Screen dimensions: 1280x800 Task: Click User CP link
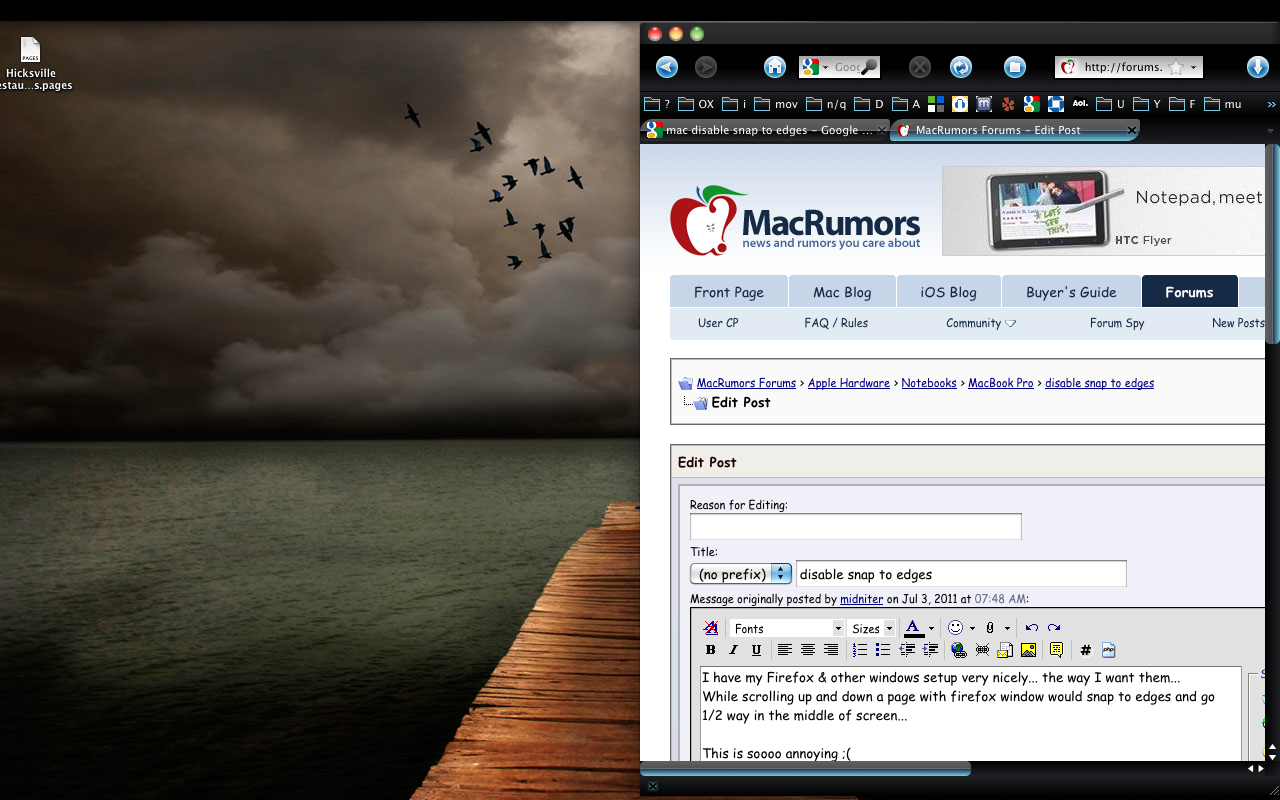pos(718,323)
